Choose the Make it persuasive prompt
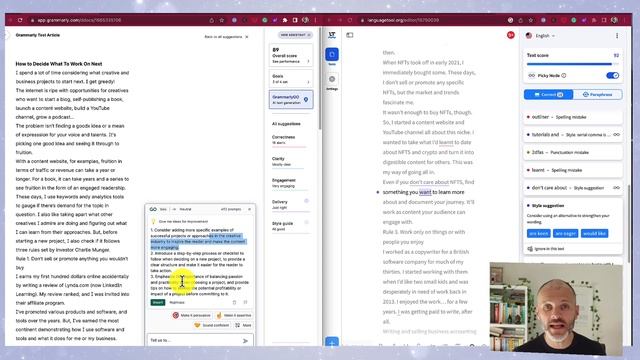Screen dimensions: 640x360 coord(191,316)
